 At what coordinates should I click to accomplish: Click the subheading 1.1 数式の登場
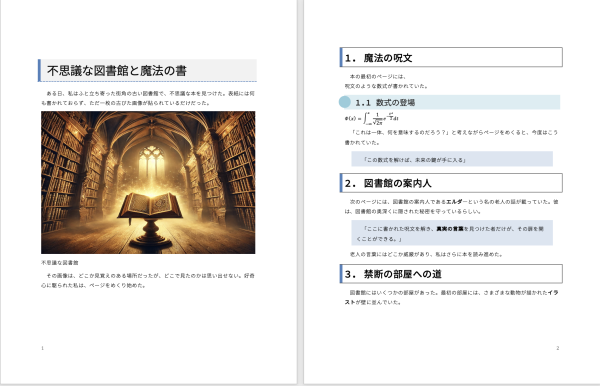pyautogui.click(x=385, y=103)
